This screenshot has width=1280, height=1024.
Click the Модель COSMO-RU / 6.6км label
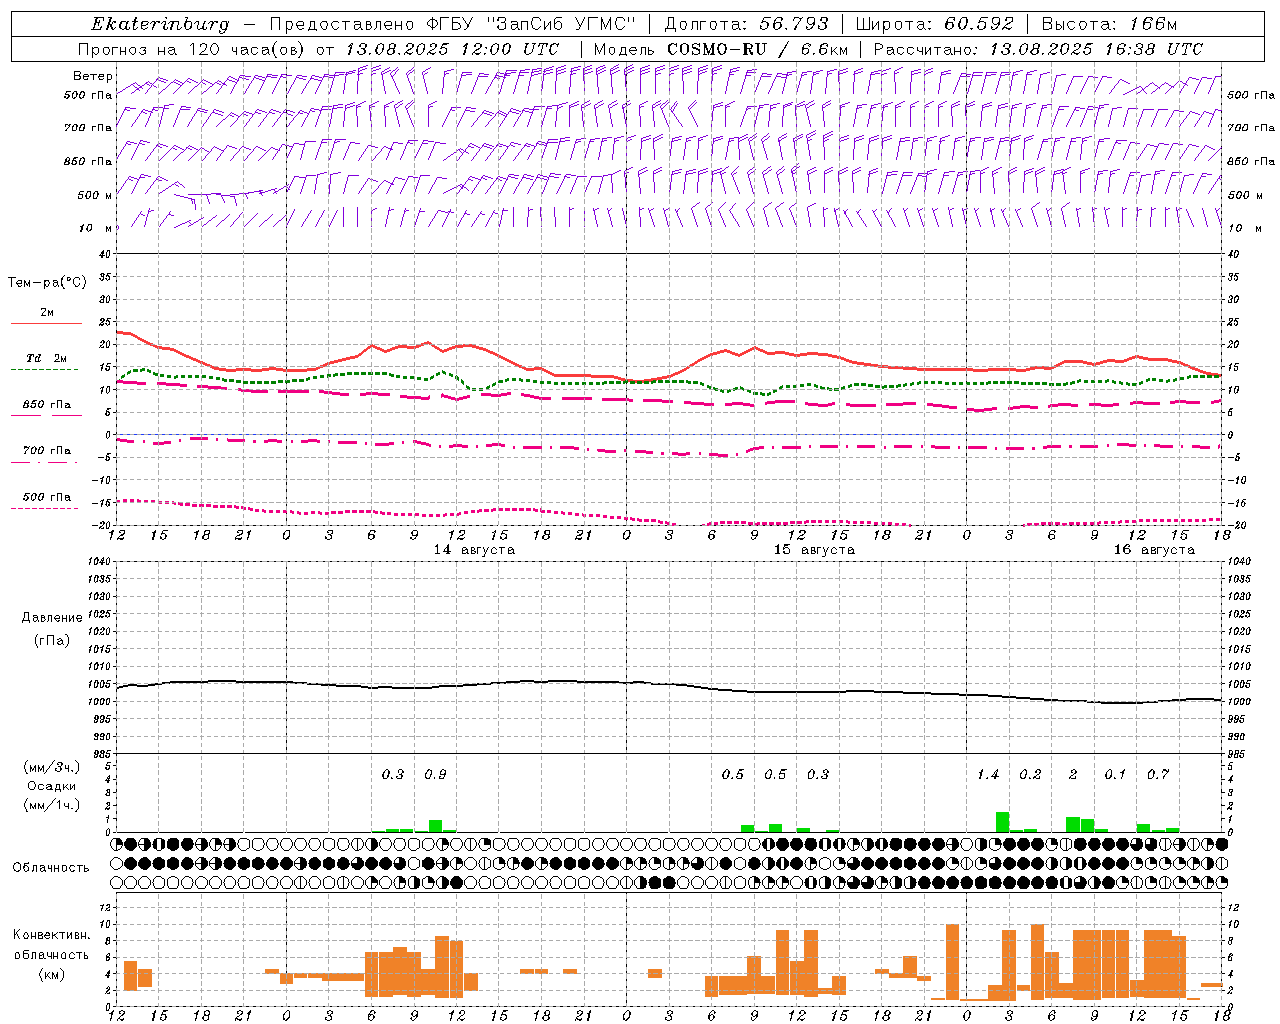coord(721,49)
